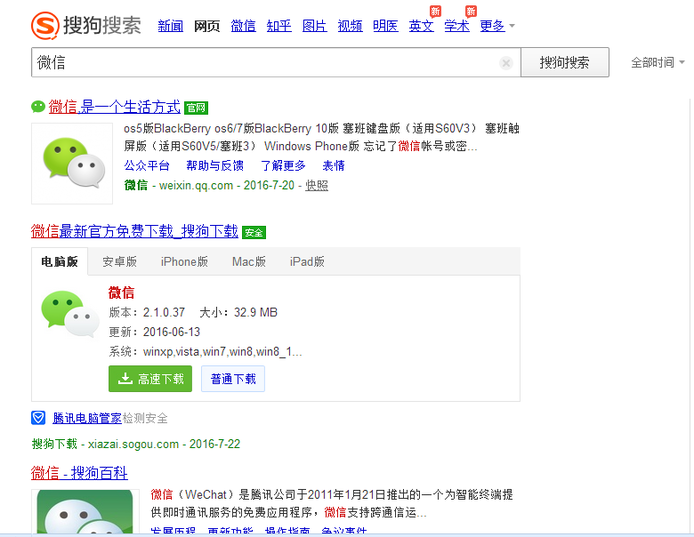Click green WeChat bubble icon beside first result title
The image size is (694, 537).
pyautogui.click(x=38, y=107)
